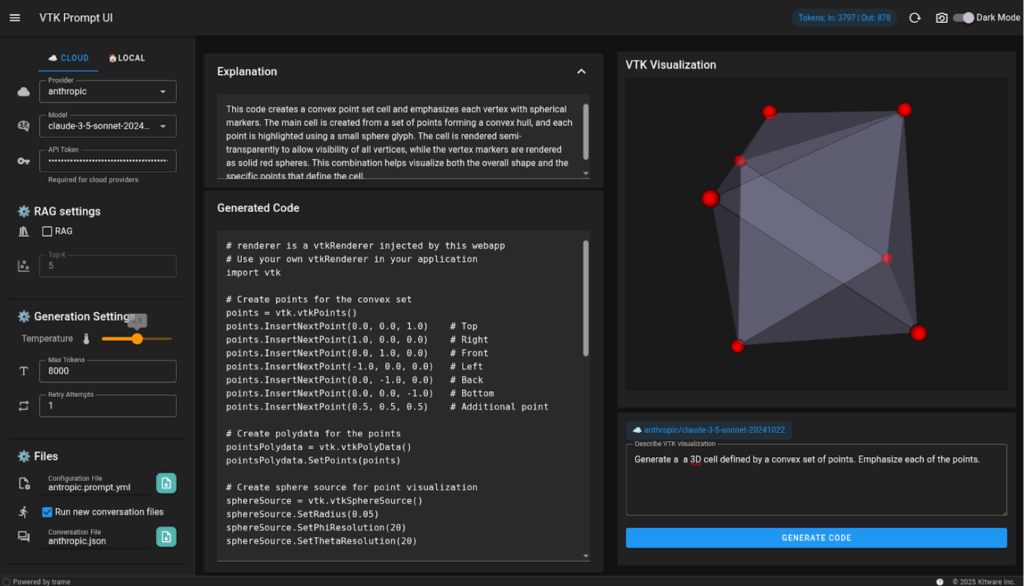Open the Provider dropdown
This screenshot has height=586, width=1024.
(x=108, y=92)
